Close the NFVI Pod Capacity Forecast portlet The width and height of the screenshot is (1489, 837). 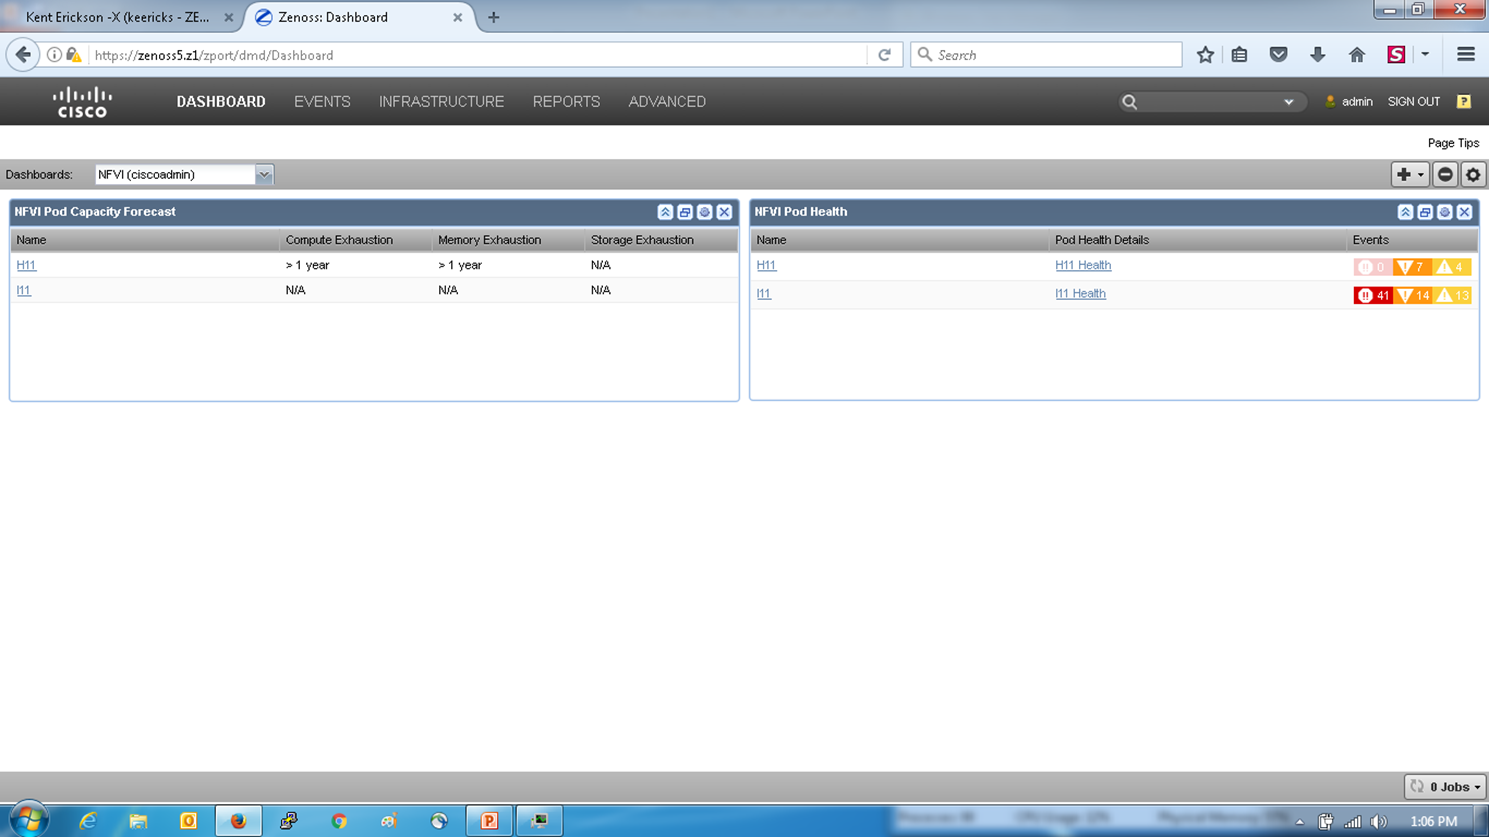725,212
